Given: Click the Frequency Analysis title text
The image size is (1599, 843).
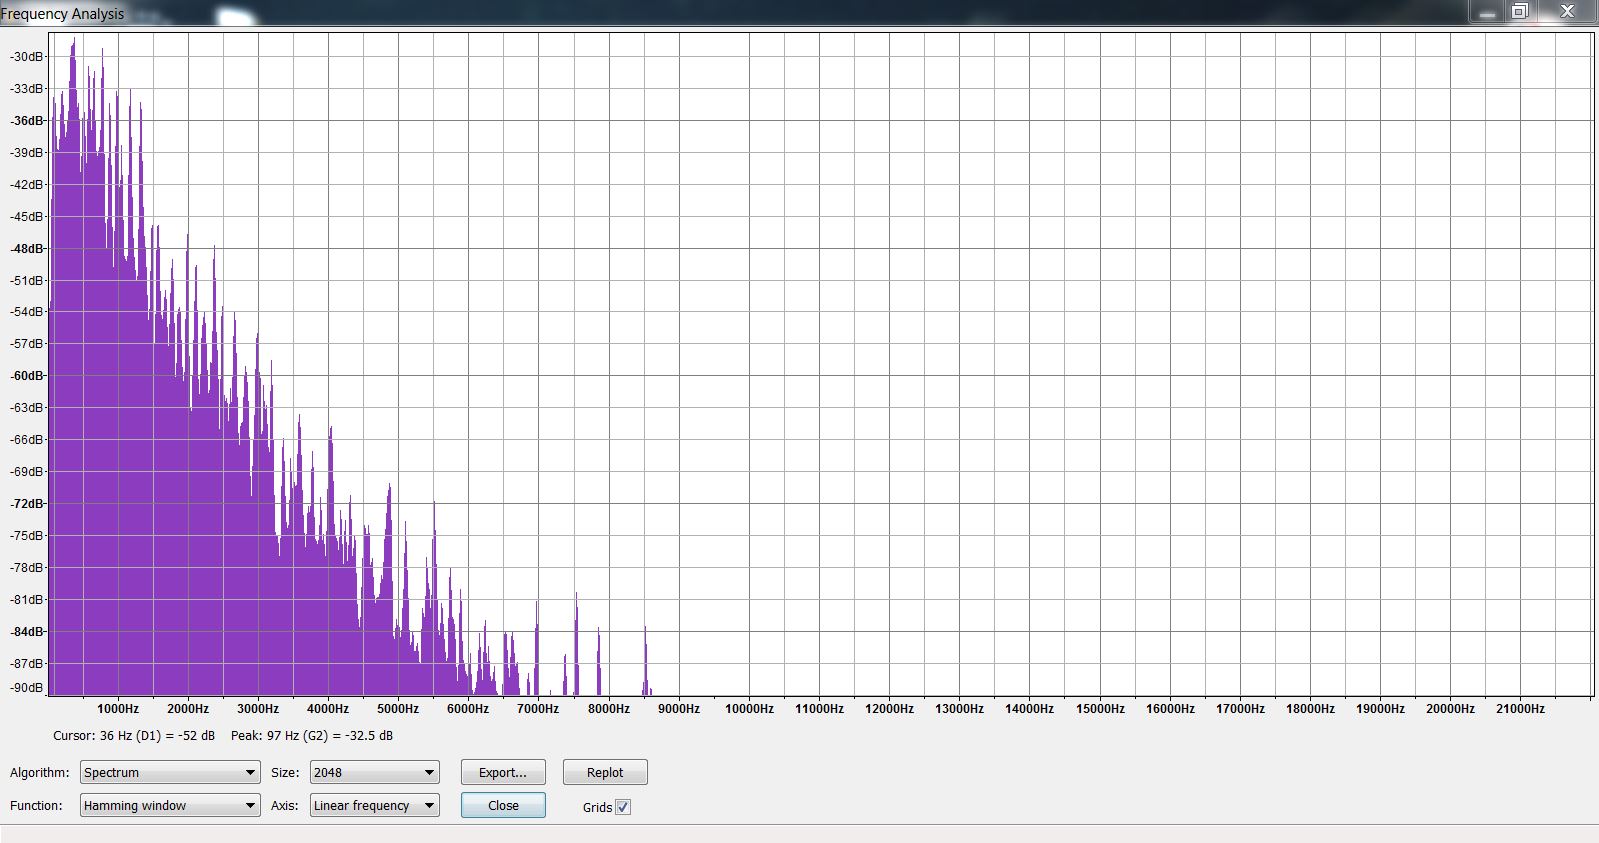Looking at the screenshot, I should (x=62, y=14).
